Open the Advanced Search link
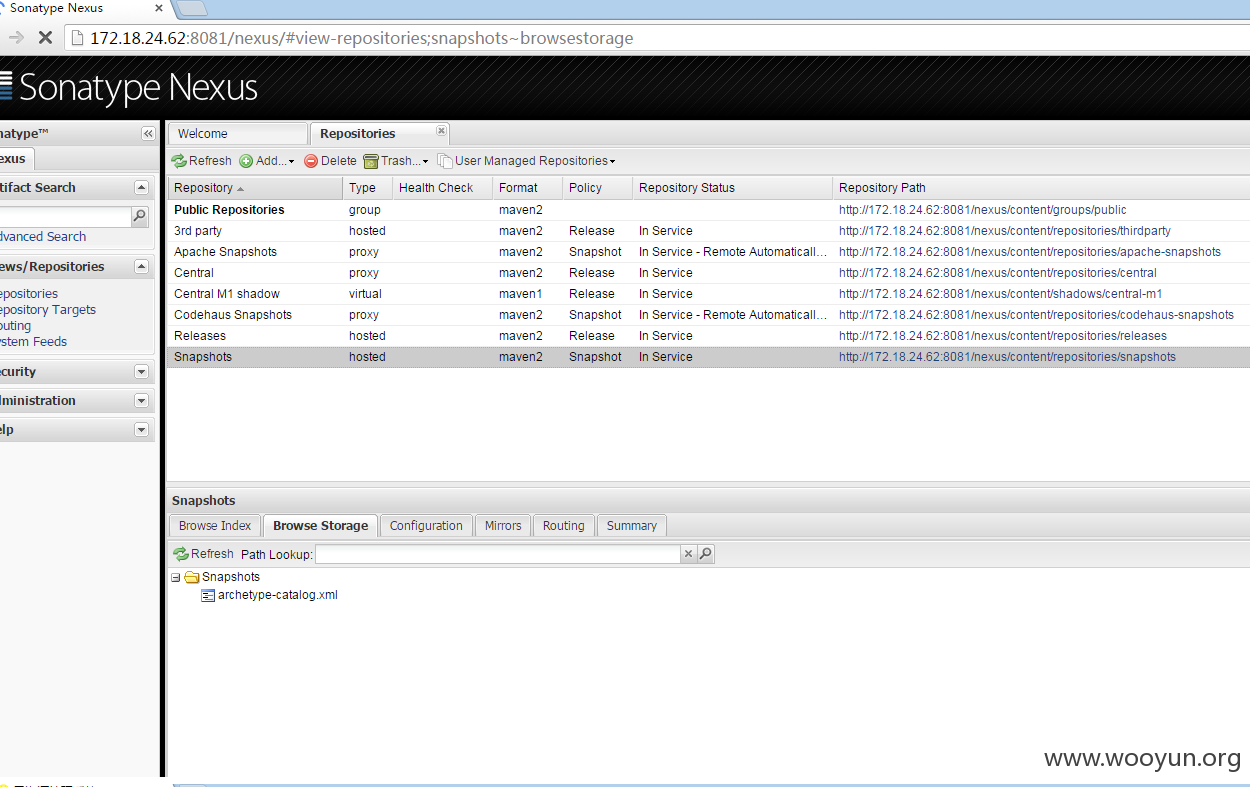Image resolution: width=1250 pixels, height=787 pixels. point(43,237)
